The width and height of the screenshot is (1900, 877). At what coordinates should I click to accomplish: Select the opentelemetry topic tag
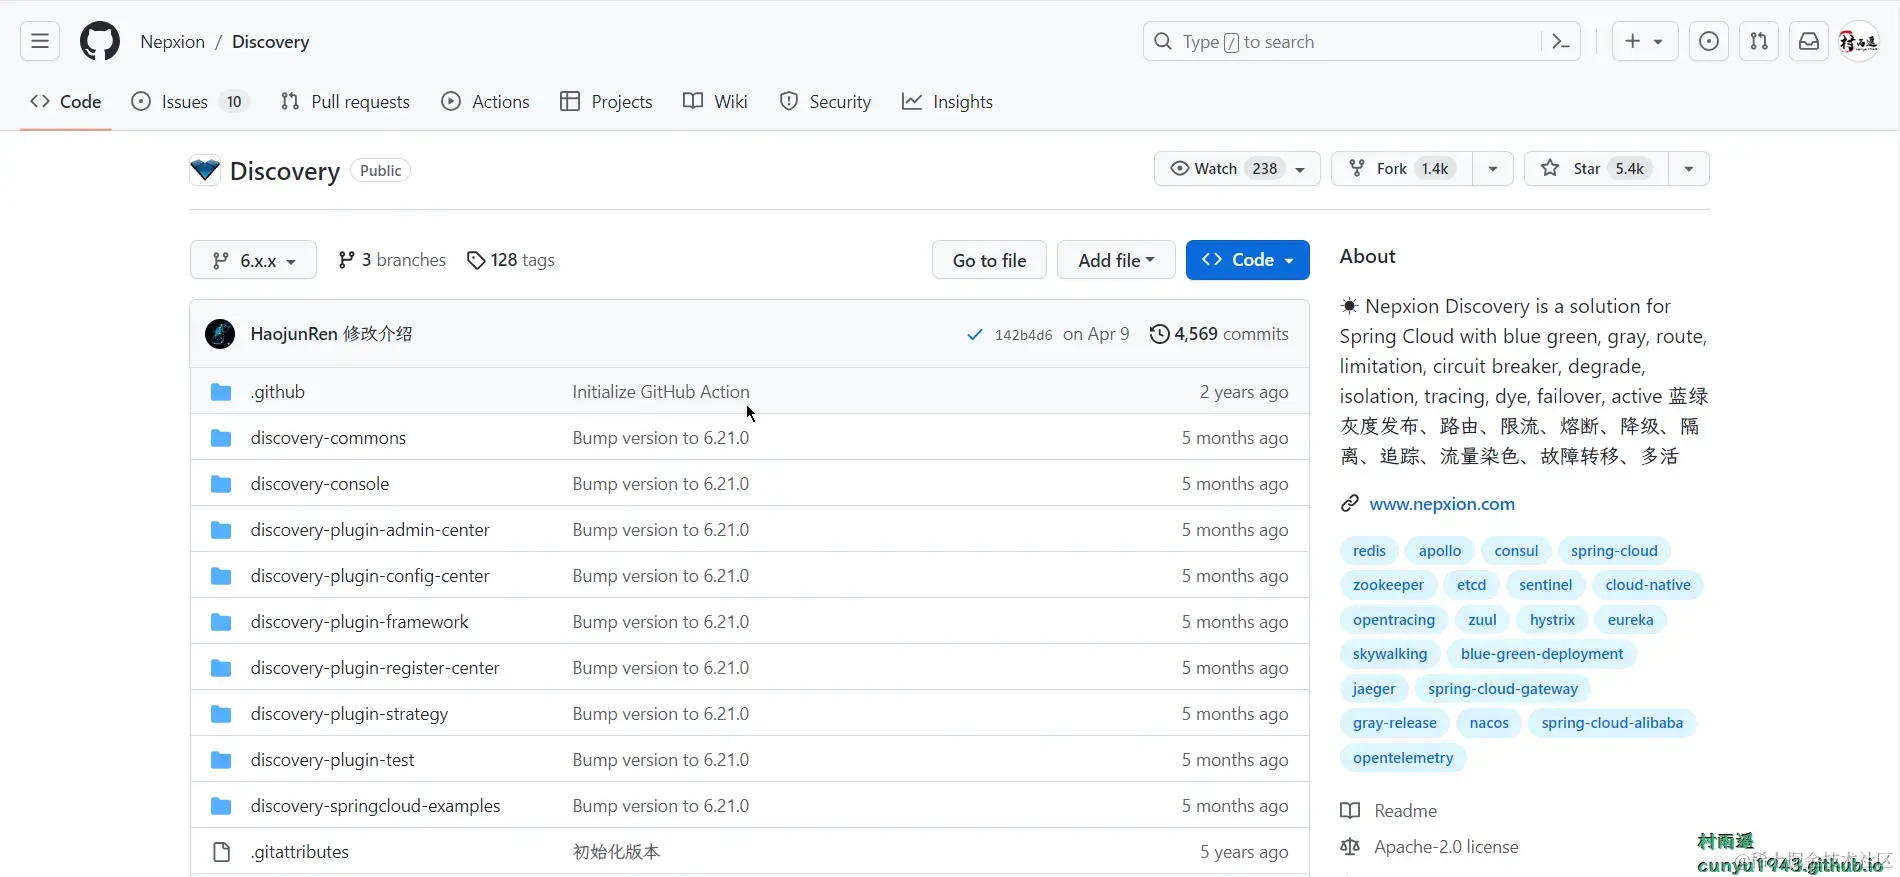pos(1403,758)
